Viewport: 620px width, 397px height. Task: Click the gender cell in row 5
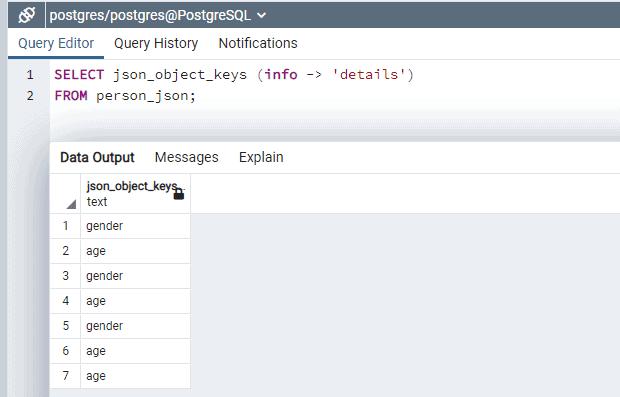pyautogui.click(x=136, y=326)
